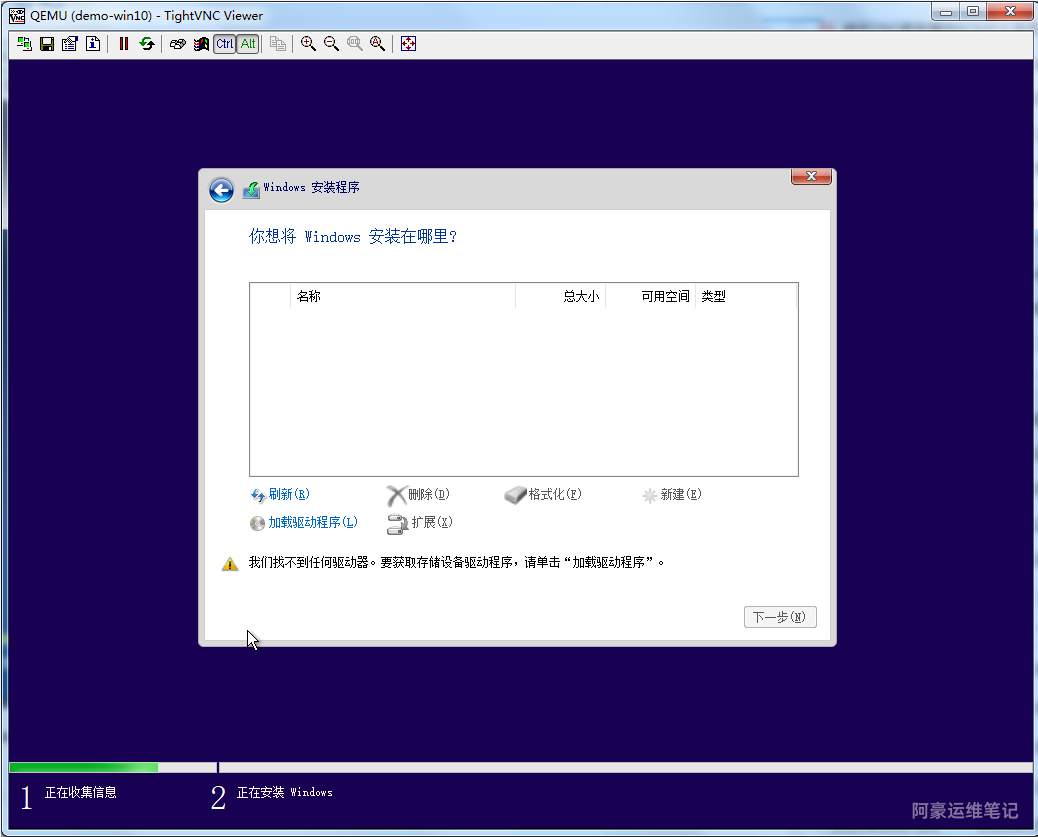
Task: Go back with the blue arrow button
Action: [x=221, y=190]
